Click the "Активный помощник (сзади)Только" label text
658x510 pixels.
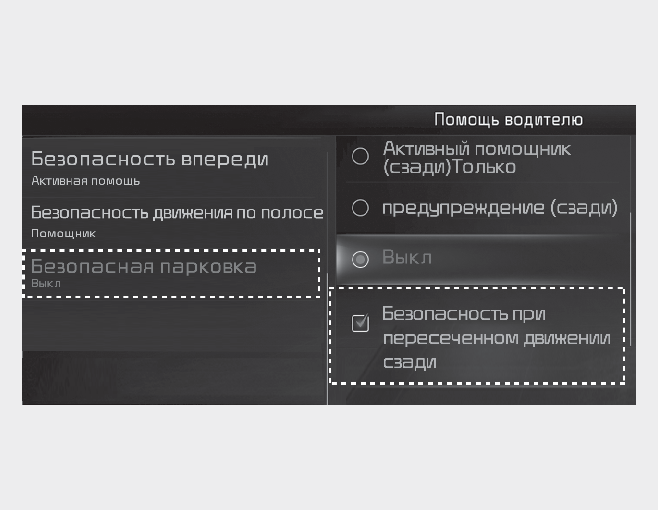coord(476,157)
